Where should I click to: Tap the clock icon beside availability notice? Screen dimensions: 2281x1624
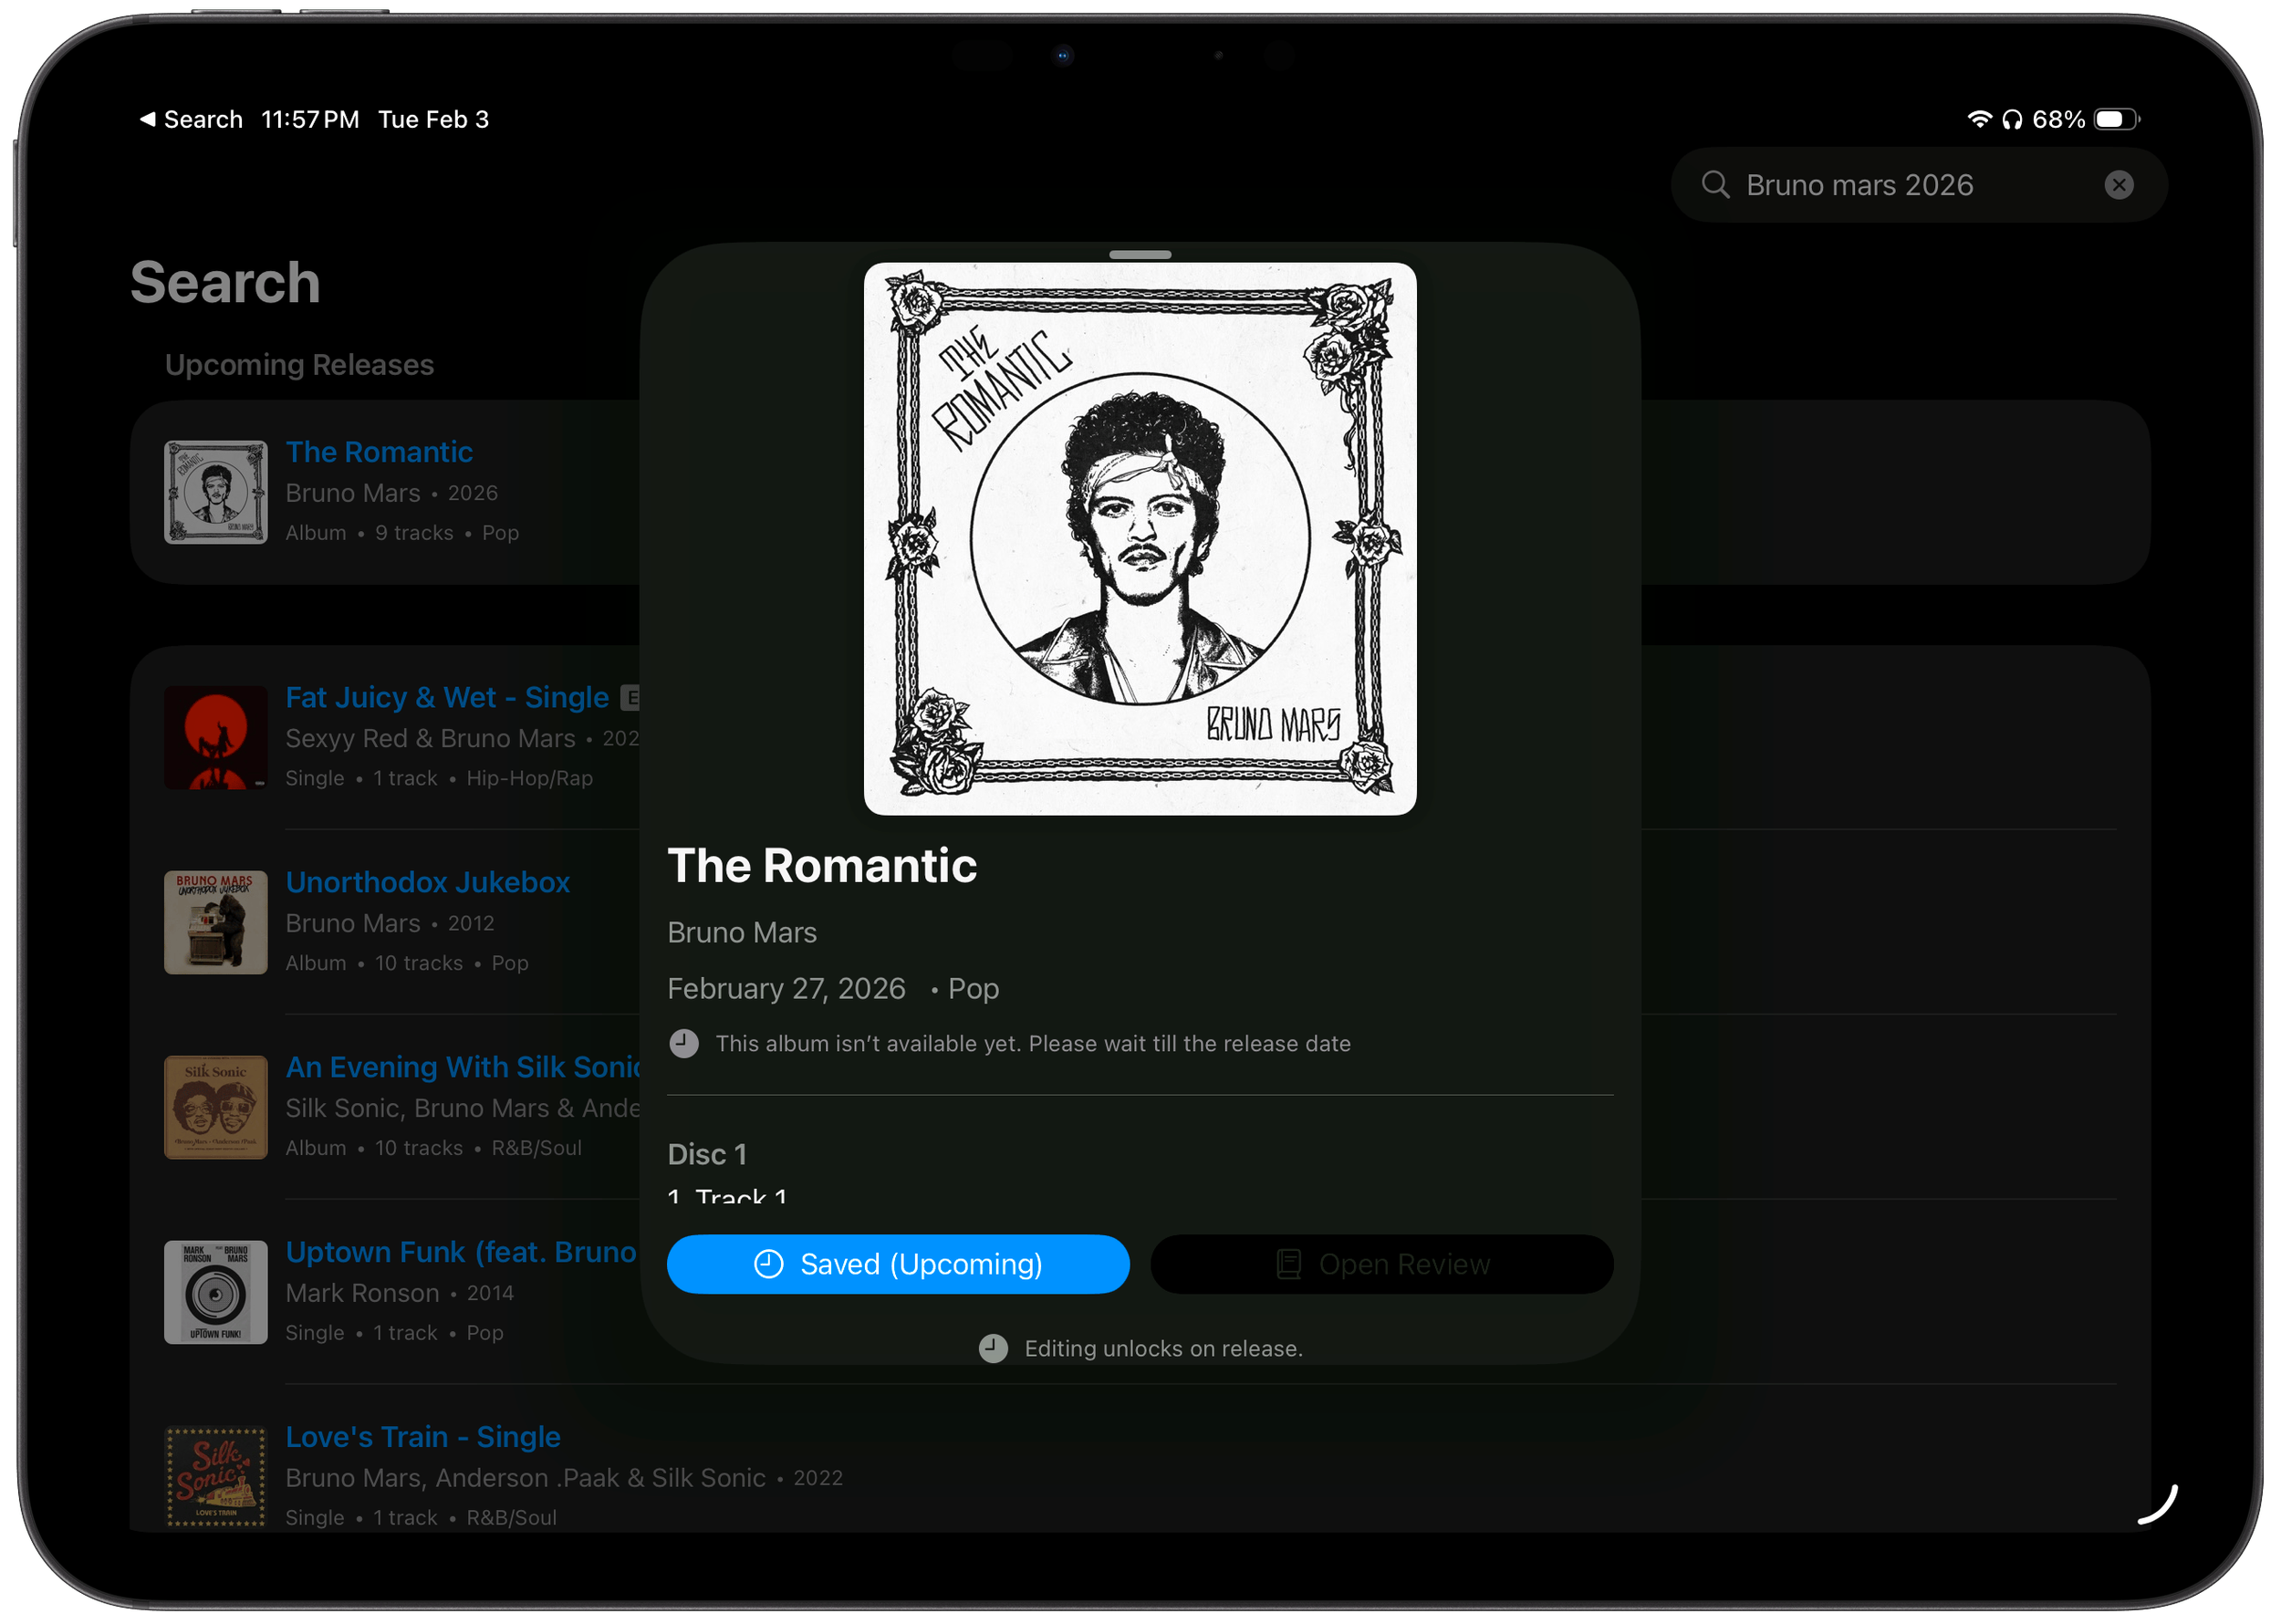point(684,1044)
